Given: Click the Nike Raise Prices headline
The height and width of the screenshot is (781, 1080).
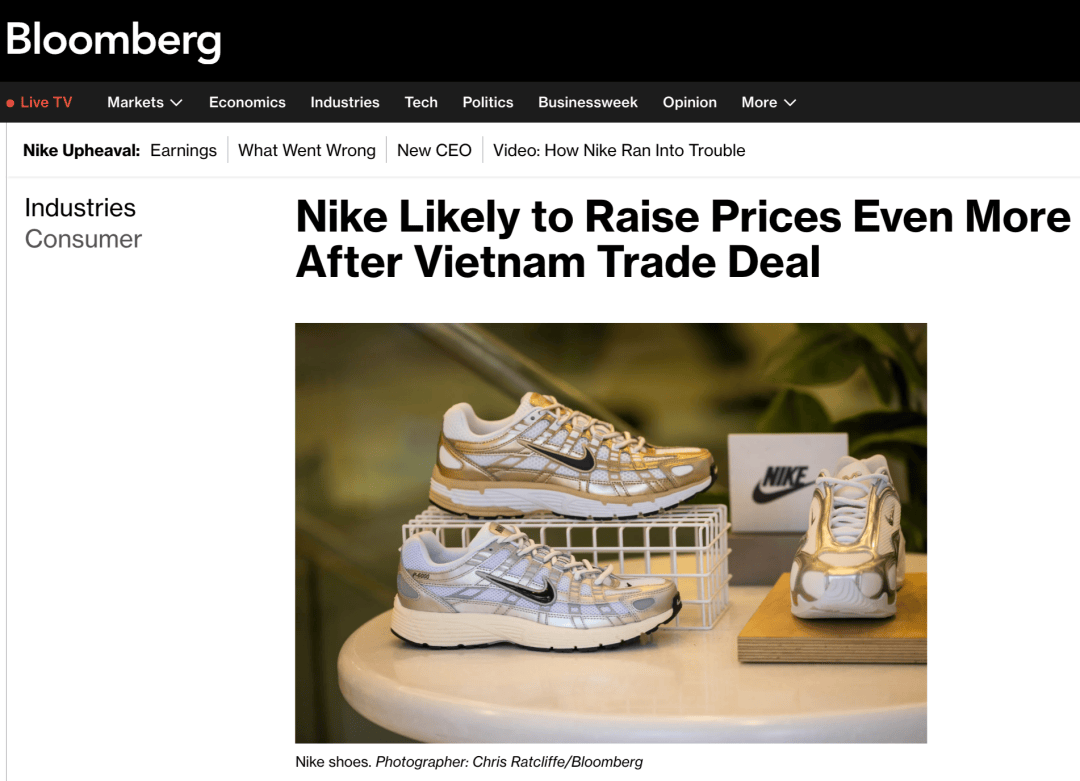Looking at the screenshot, I should (x=683, y=239).
